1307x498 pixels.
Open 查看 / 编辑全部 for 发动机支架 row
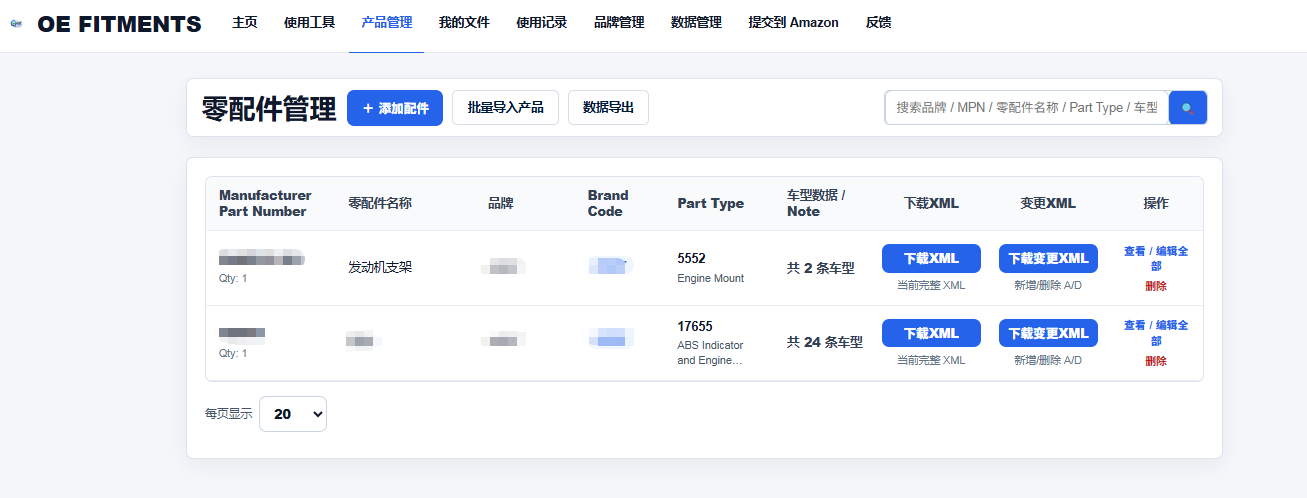point(1156,258)
